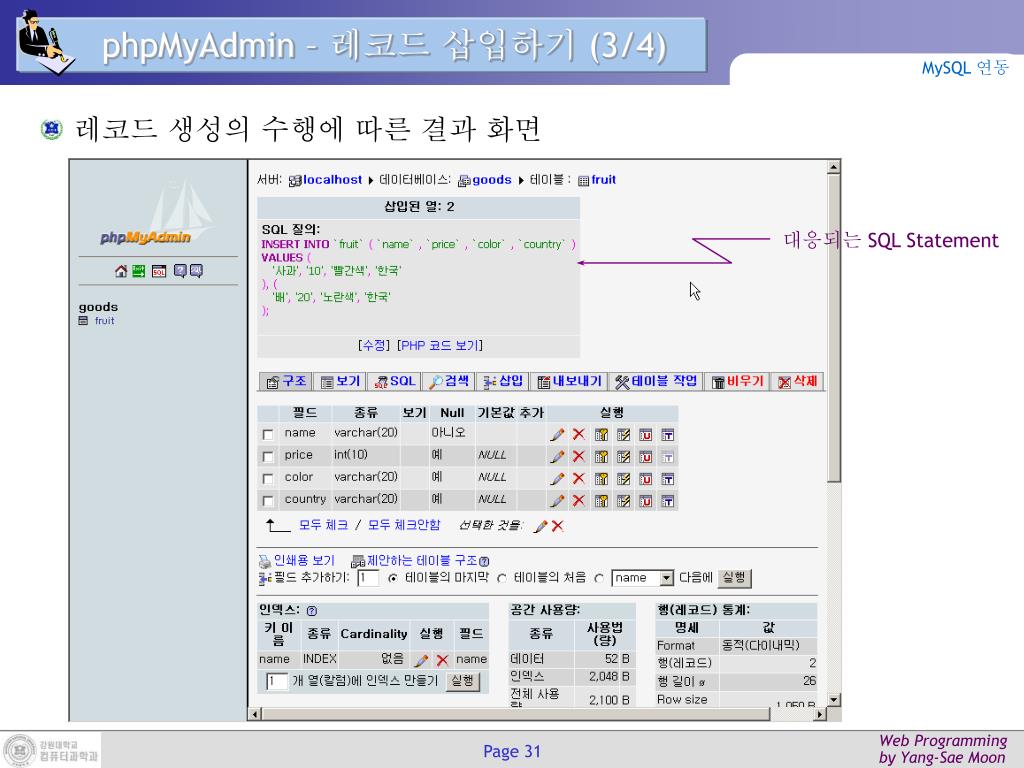This screenshot has height=768, width=1024.
Task: Switch to the 구조 tab
Action: [286, 381]
